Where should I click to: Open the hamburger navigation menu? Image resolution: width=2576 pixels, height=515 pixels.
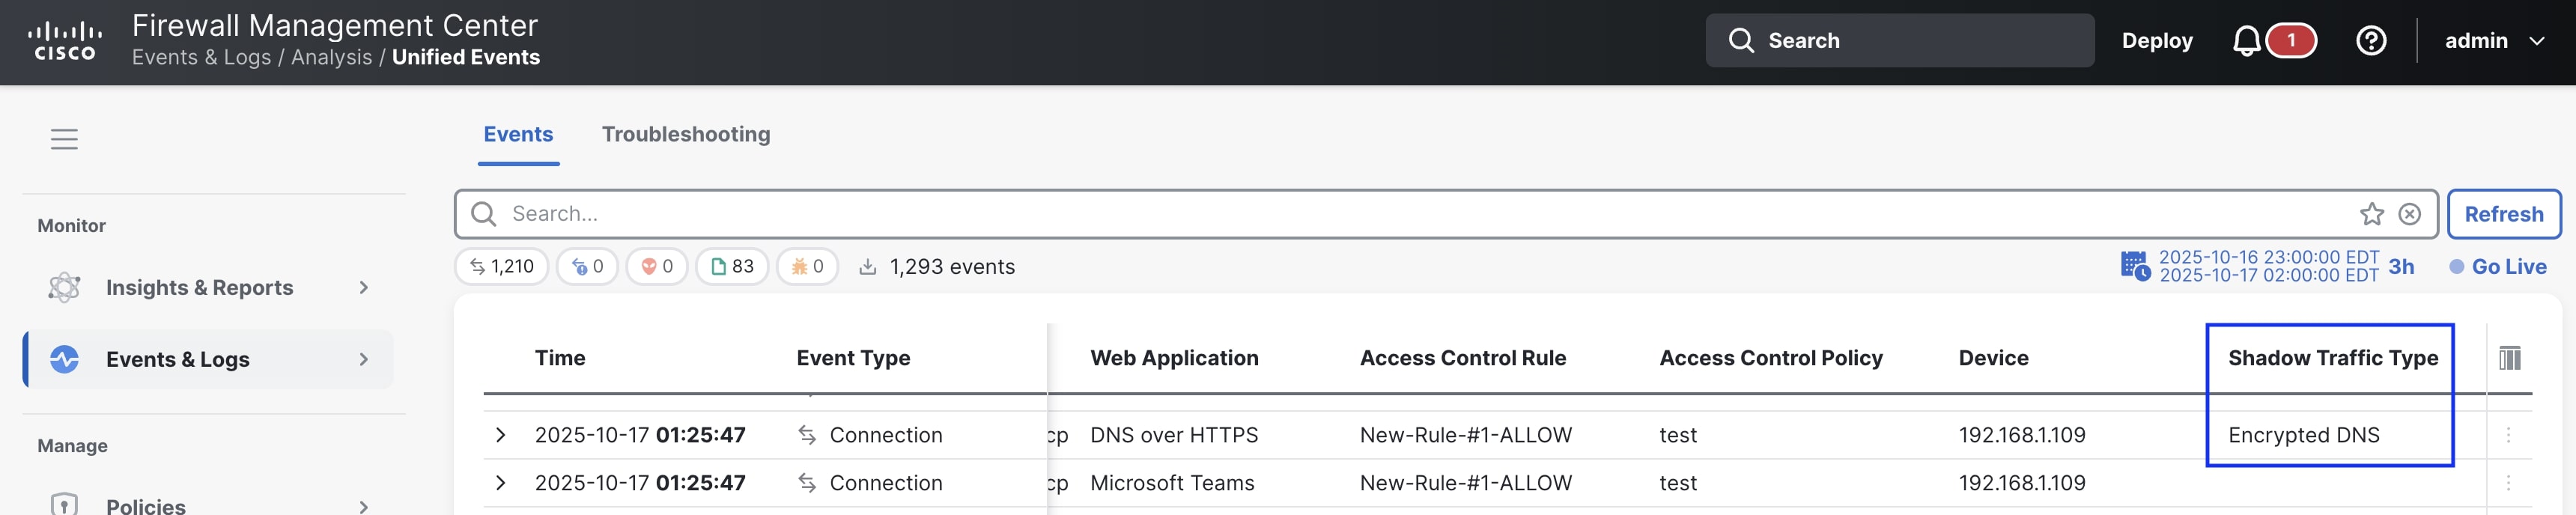64,139
